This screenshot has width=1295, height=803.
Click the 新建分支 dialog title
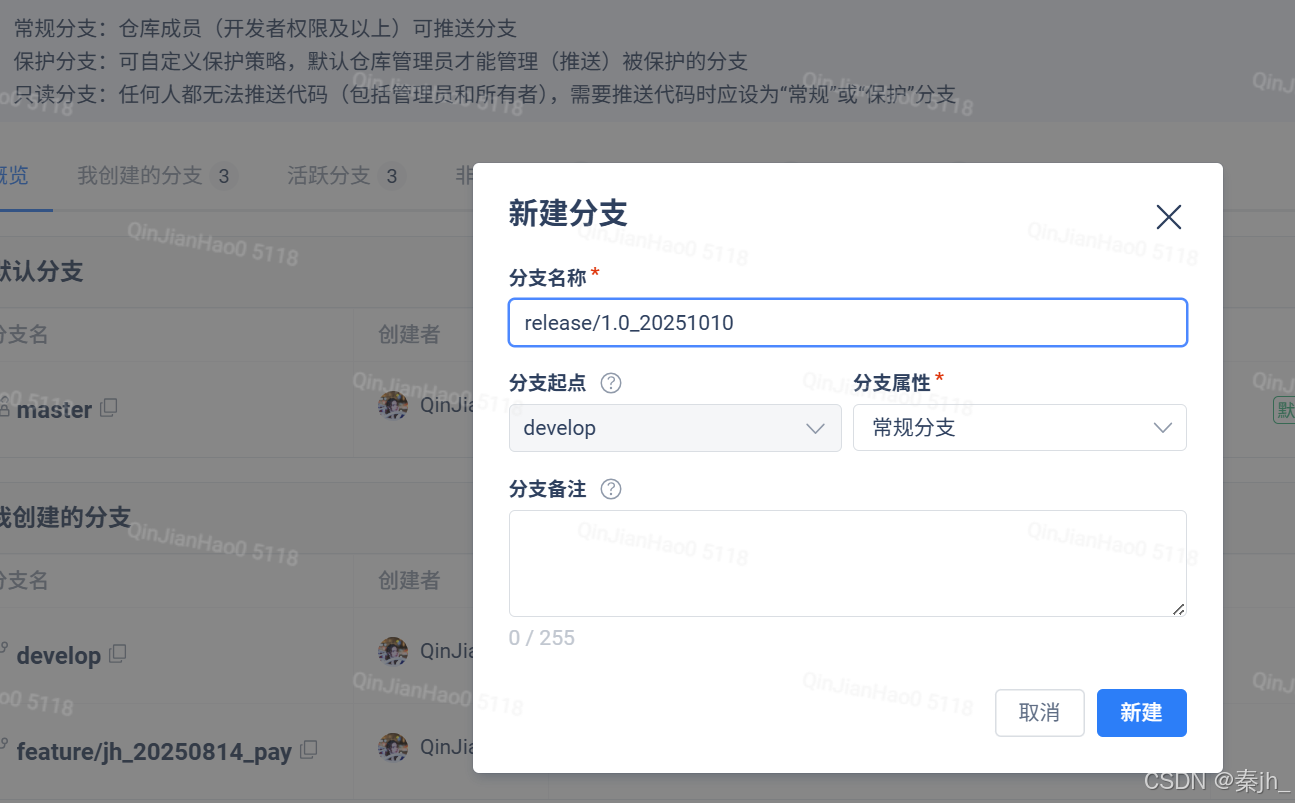coord(568,213)
